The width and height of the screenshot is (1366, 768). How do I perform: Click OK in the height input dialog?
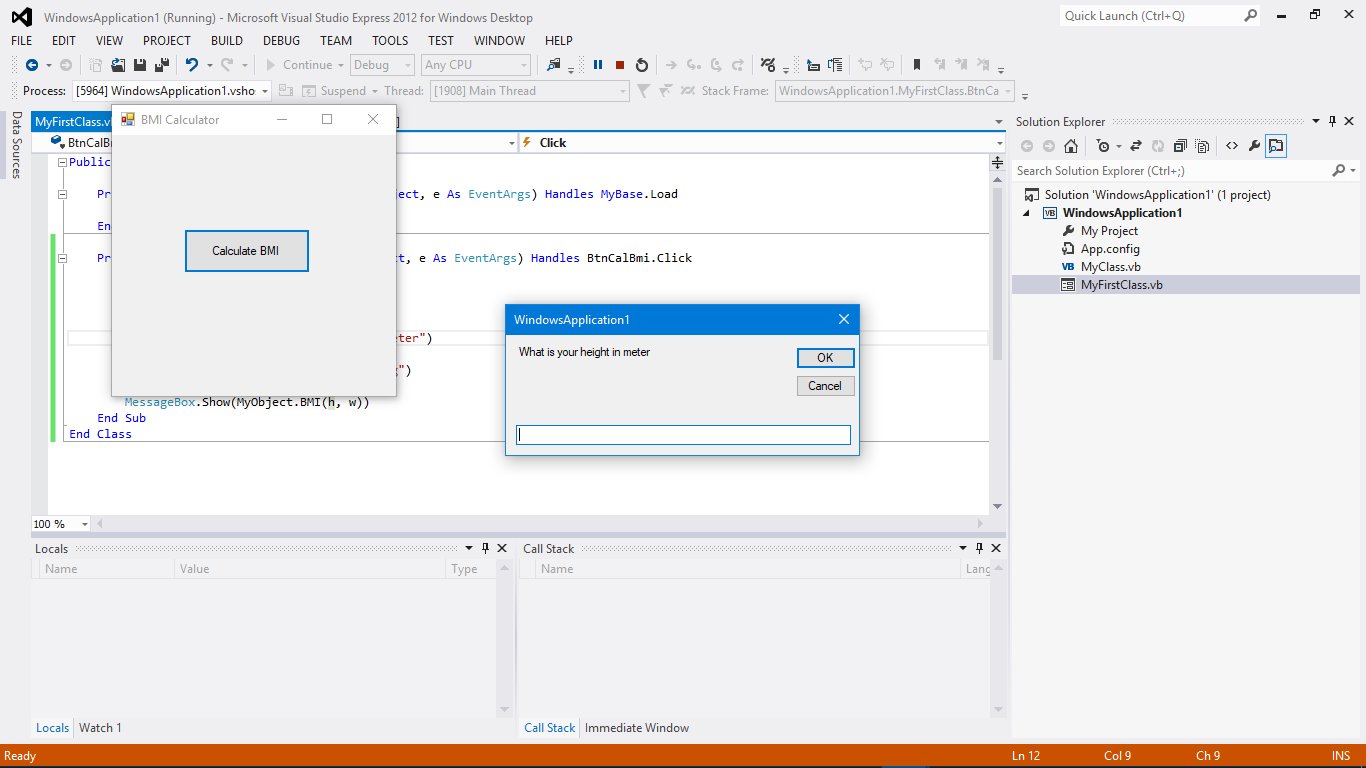tap(826, 358)
